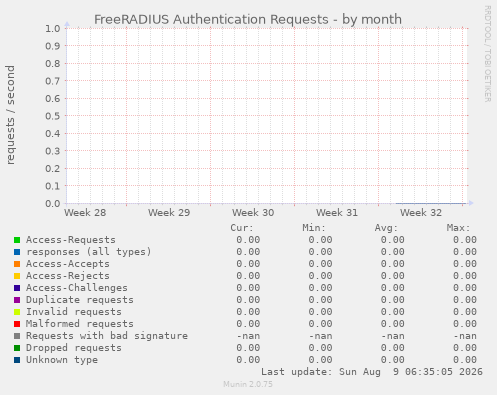Viewport: 497px width, 395px height.
Task: Click the Cur -nan value for bad signature
Action: 248,336
